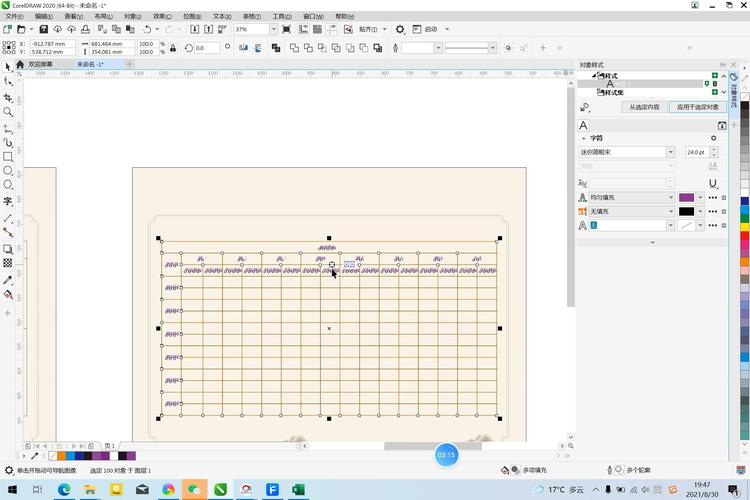Screen dimensions: 750x500
Task: Click the font size 24.0 pt field
Action: coord(697,152)
